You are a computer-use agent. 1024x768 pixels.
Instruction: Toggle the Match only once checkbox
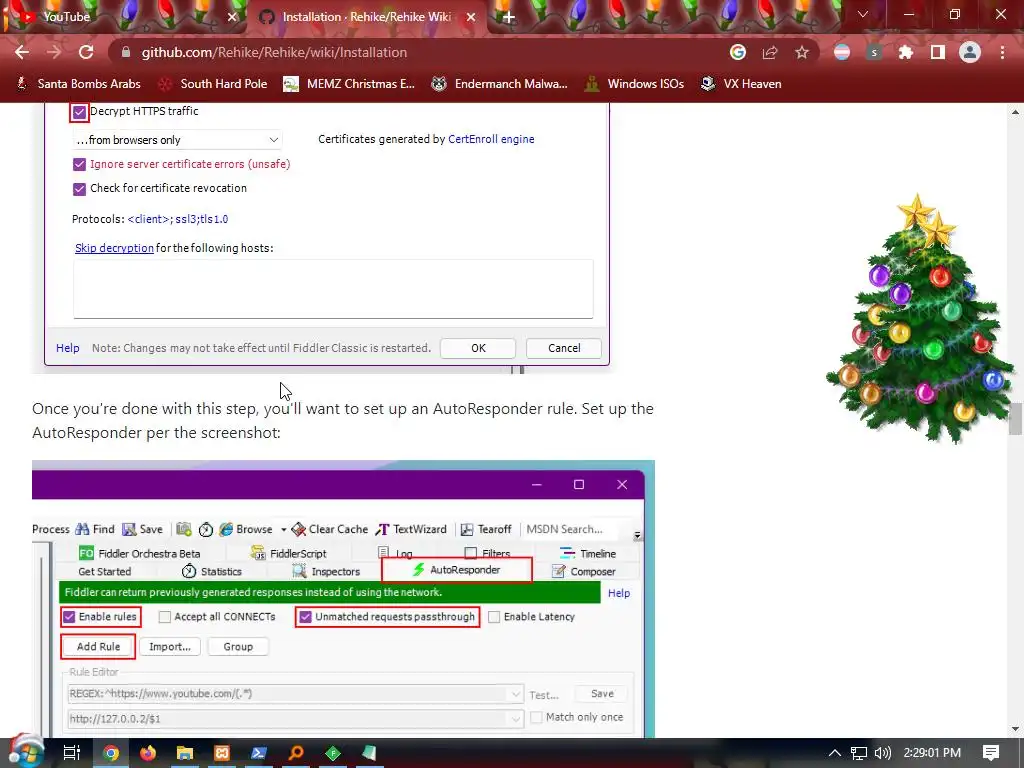pos(536,717)
